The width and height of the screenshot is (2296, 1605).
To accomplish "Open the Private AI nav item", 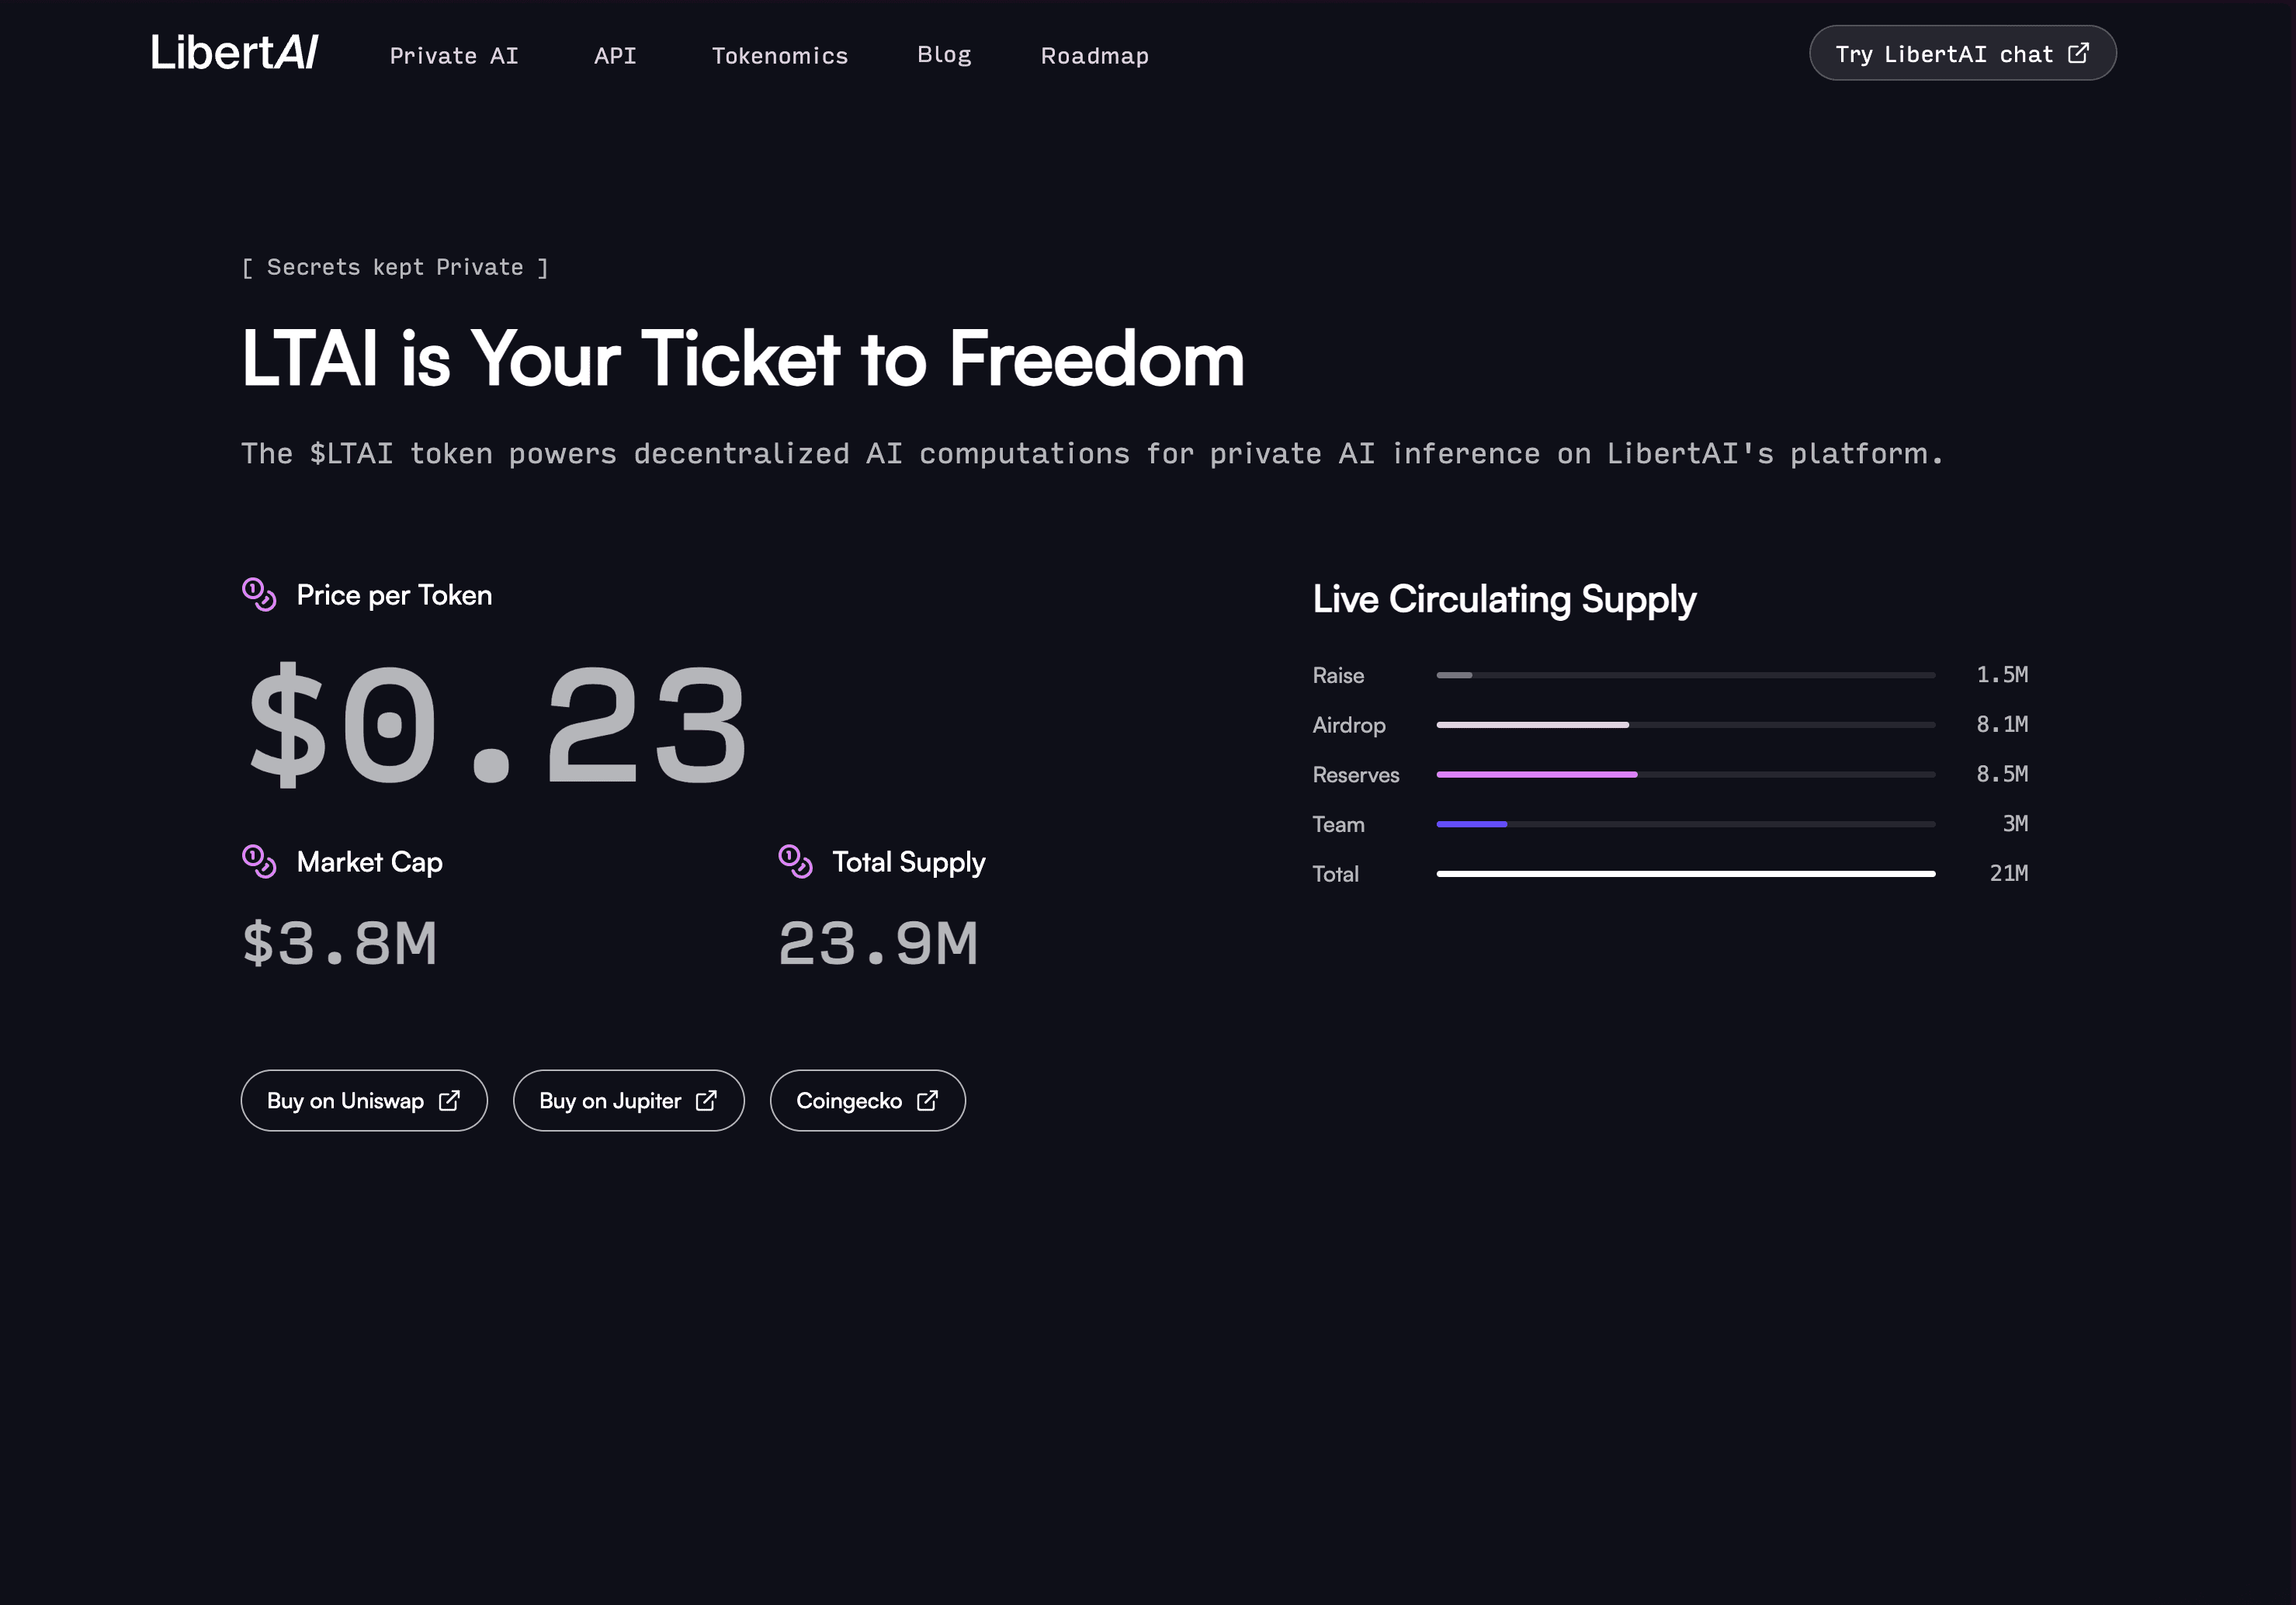I will [454, 56].
